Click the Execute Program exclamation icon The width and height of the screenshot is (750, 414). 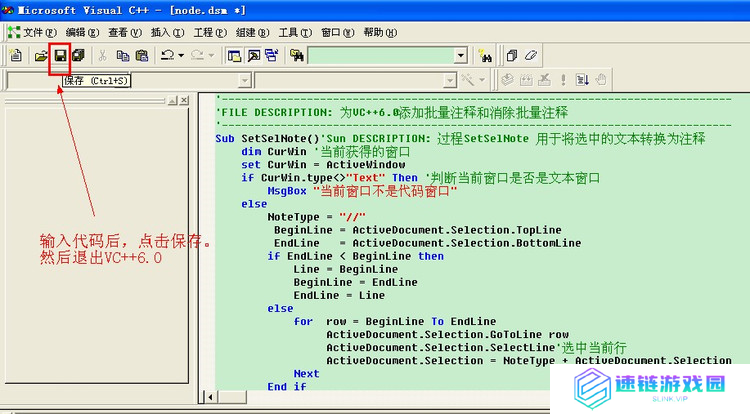tap(563, 80)
